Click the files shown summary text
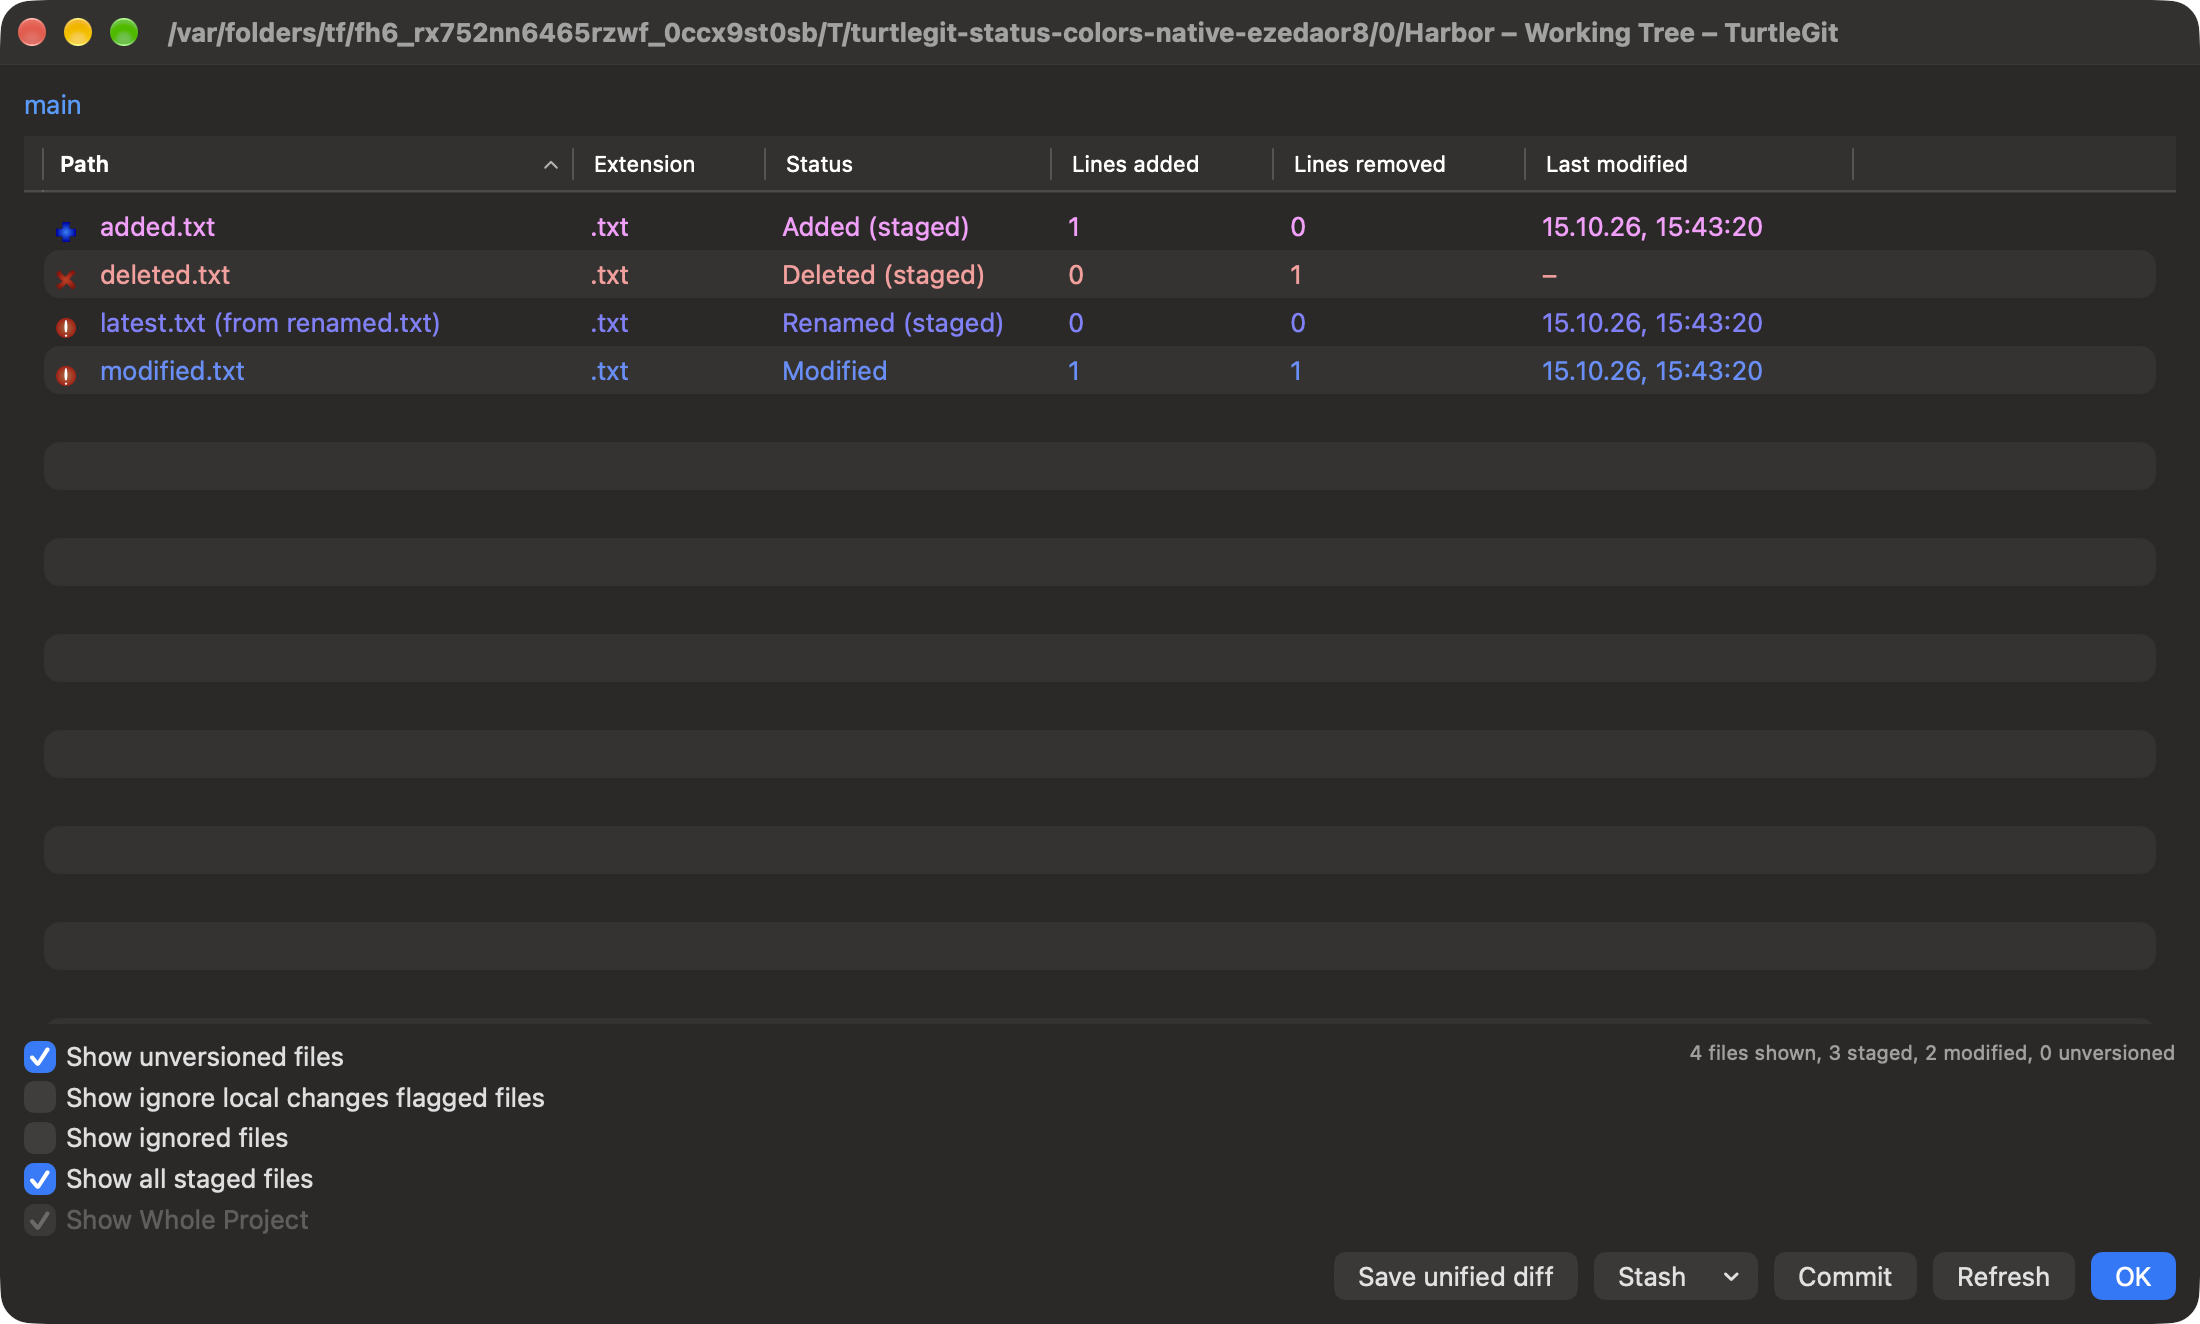Image resolution: width=2200 pixels, height=1324 pixels. pyautogui.click(x=1932, y=1053)
